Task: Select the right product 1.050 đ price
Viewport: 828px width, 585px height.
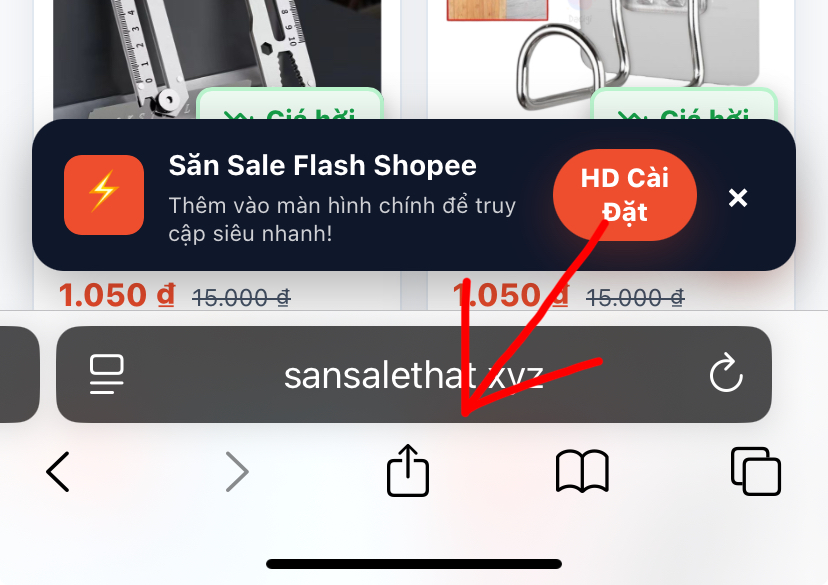Action: 511,295
